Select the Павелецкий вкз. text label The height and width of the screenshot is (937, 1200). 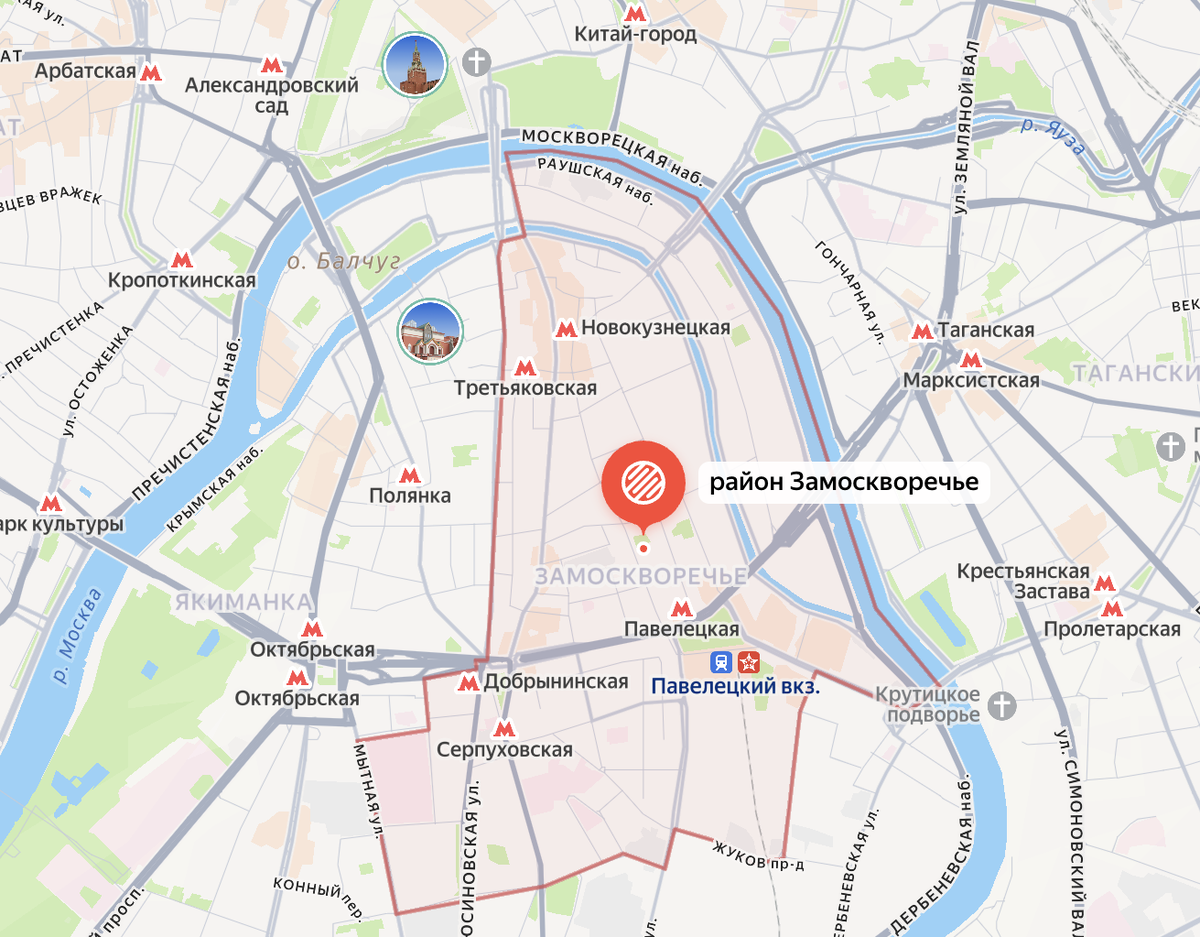pyautogui.click(x=736, y=687)
